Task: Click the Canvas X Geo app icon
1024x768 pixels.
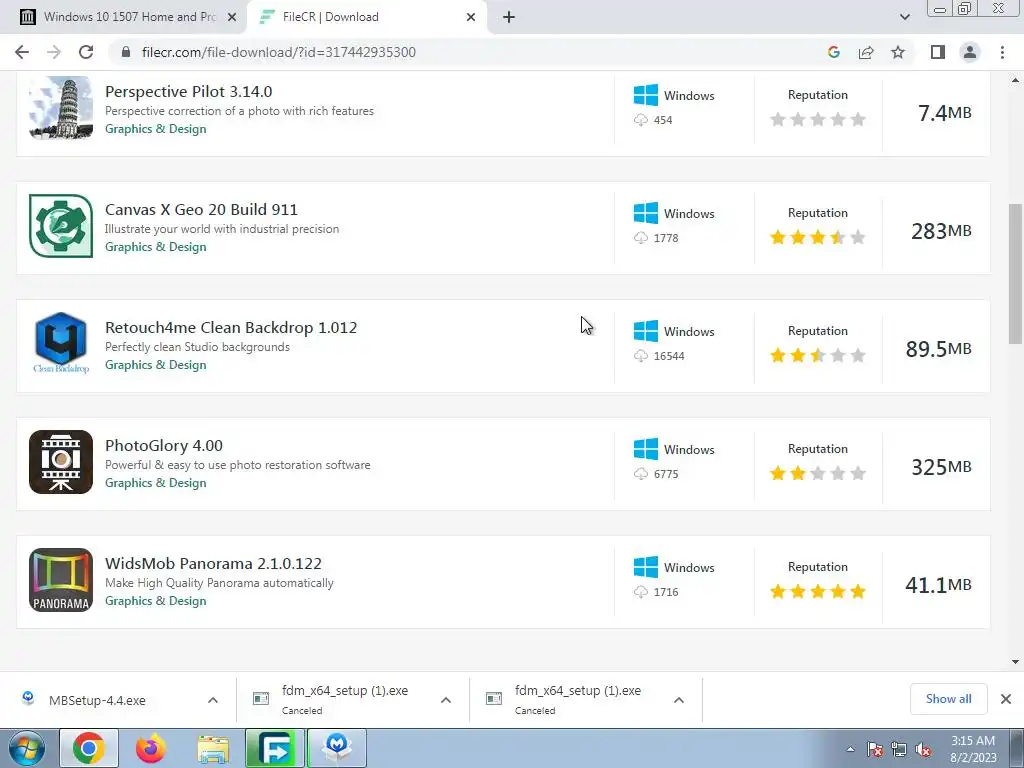Action: 61,226
